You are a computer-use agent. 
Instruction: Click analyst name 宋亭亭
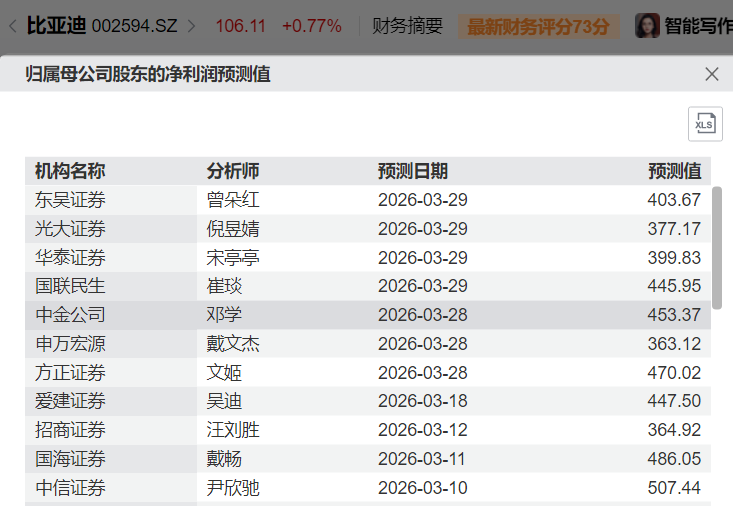233,258
